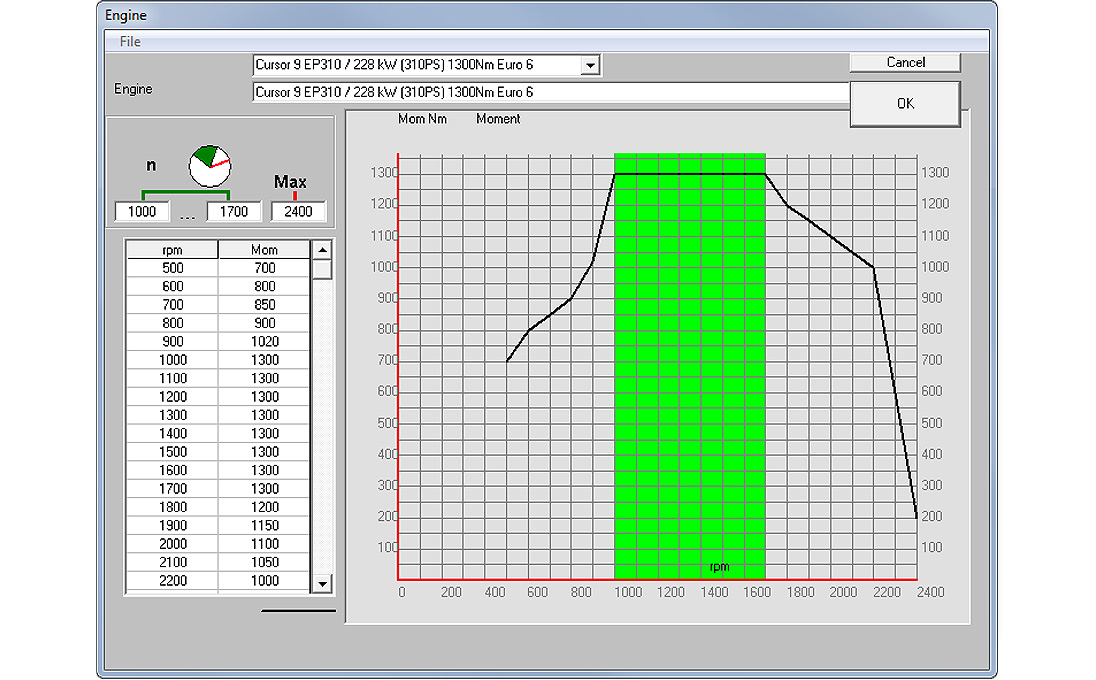The image size is (1096, 680).
Task: Click the Moment chart legend label
Action: click(498, 120)
